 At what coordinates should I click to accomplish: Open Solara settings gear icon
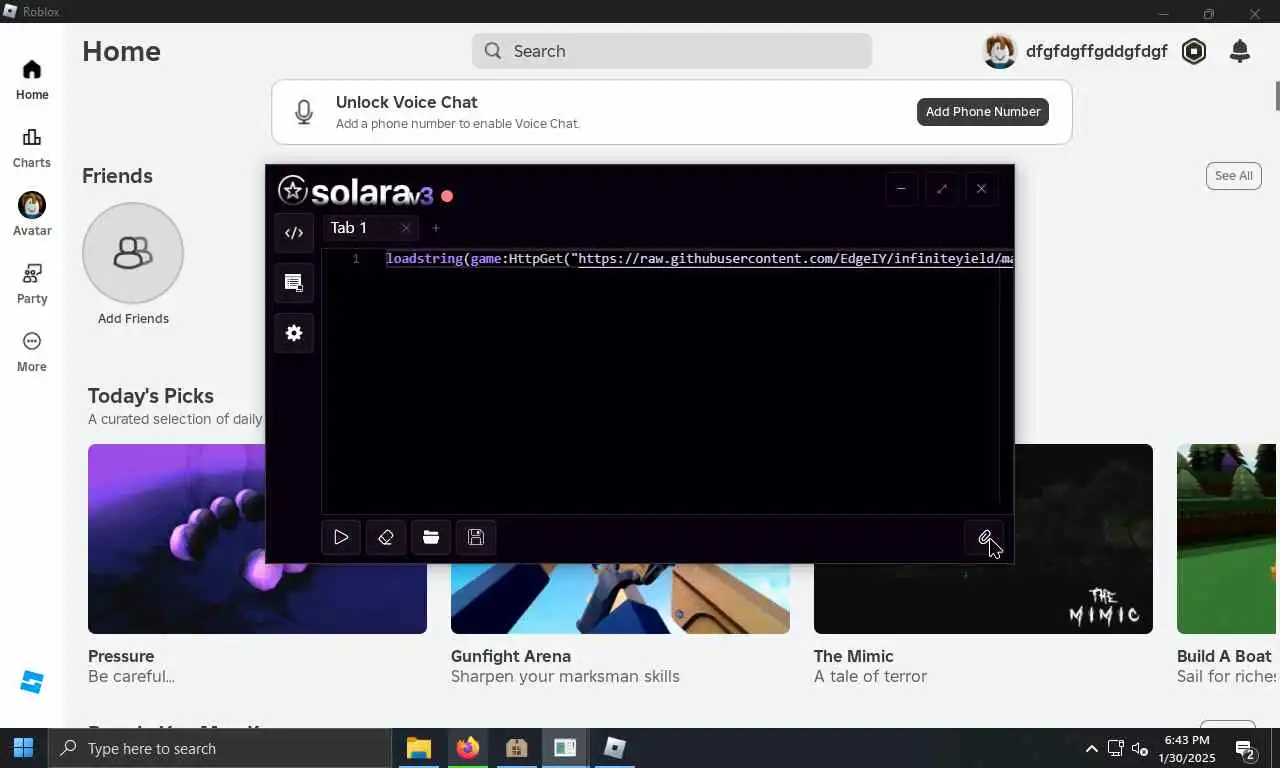[x=294, y=333]
